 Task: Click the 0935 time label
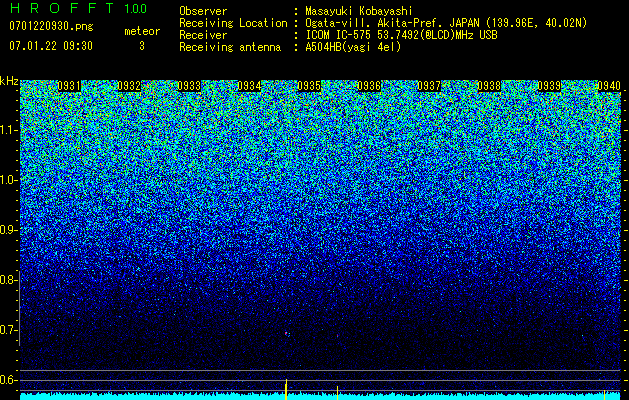click(x=309, y=86)
